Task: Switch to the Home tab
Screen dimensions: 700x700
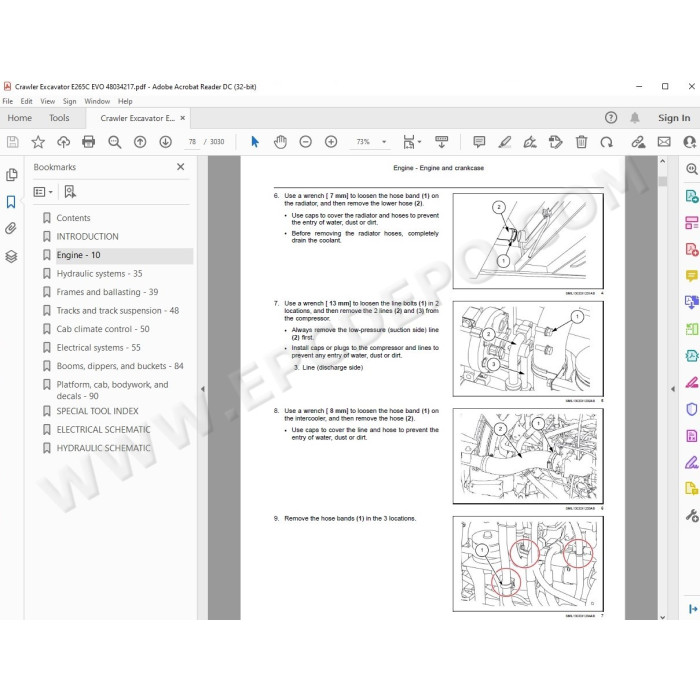Action: pos(20,118)
